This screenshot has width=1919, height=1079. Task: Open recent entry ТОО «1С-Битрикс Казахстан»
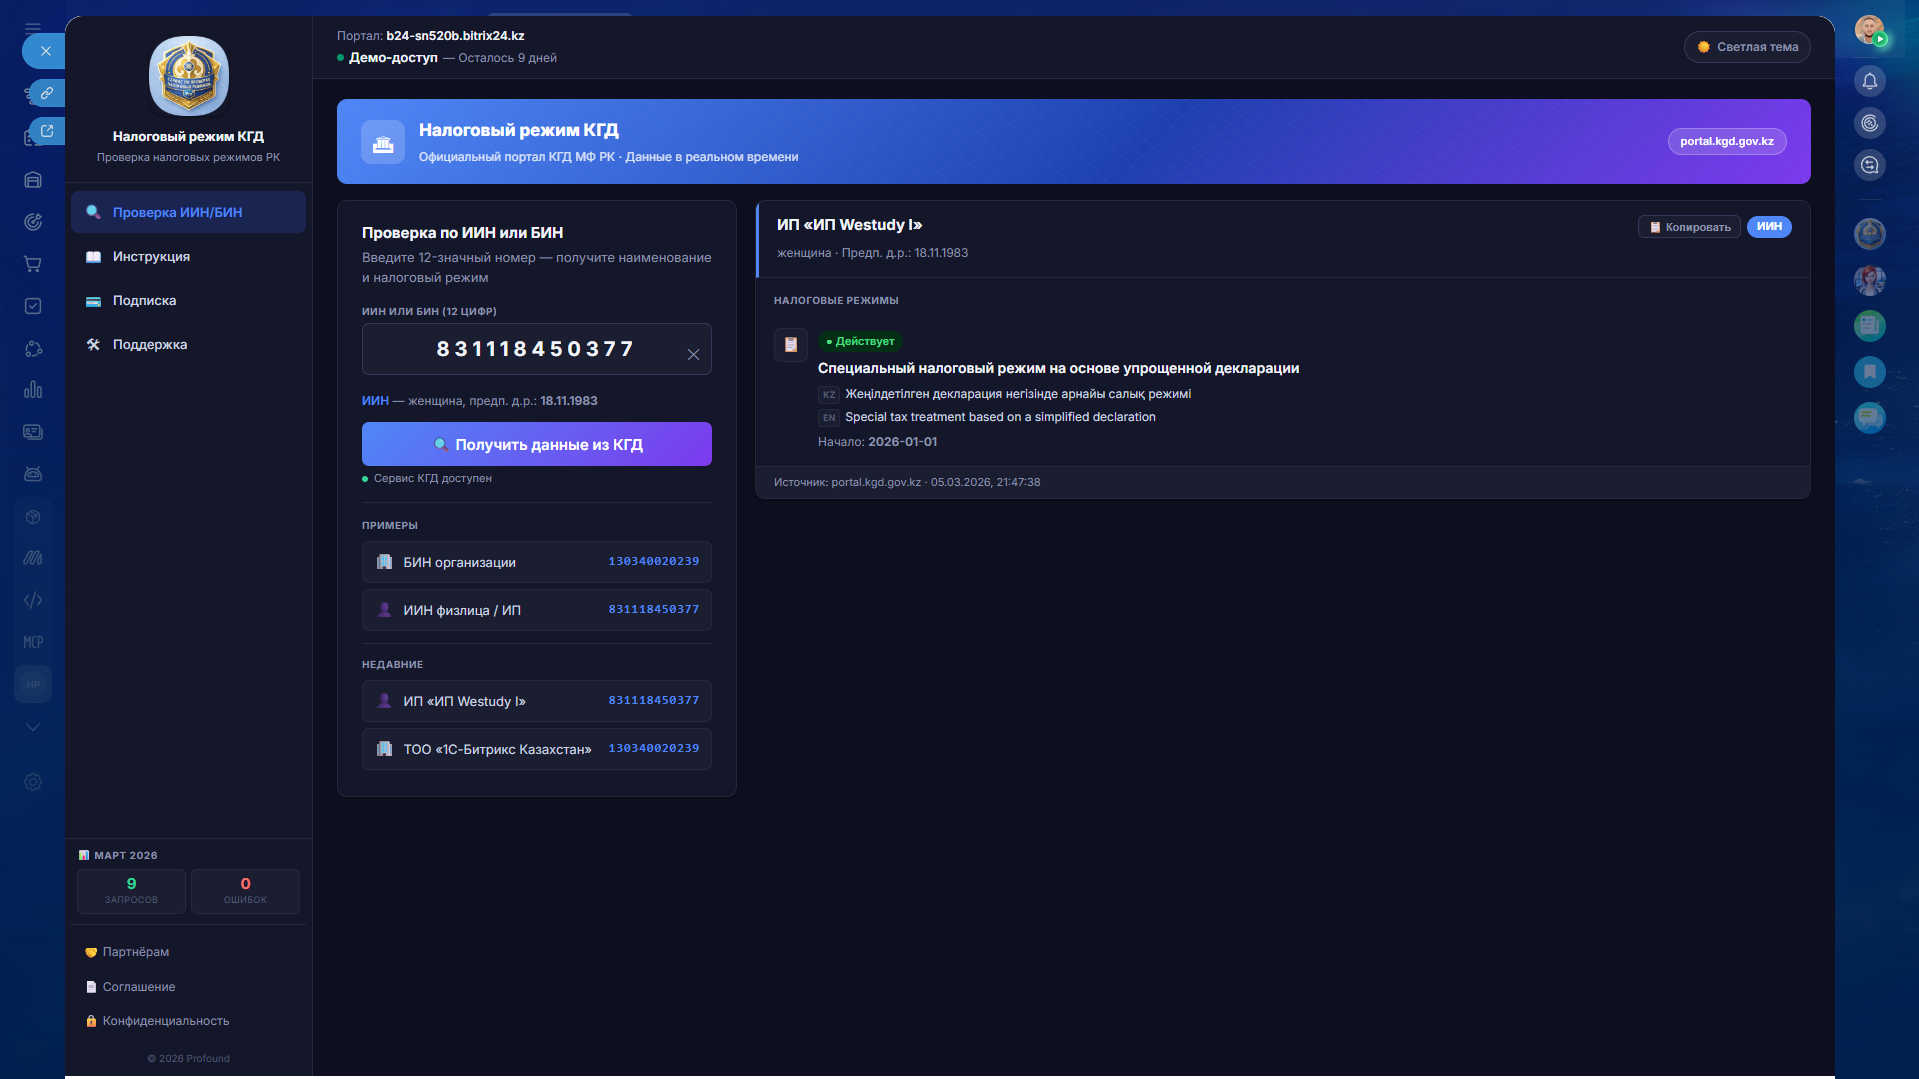536,749
